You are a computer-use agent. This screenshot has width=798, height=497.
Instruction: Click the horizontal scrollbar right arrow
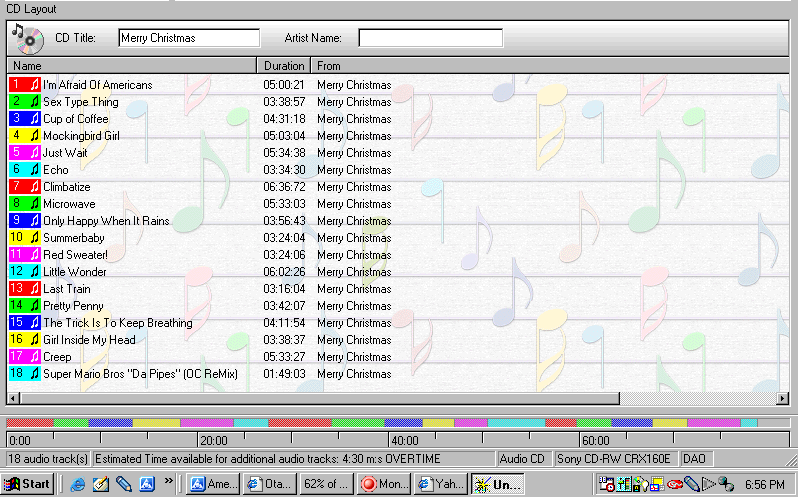[783, 398]
